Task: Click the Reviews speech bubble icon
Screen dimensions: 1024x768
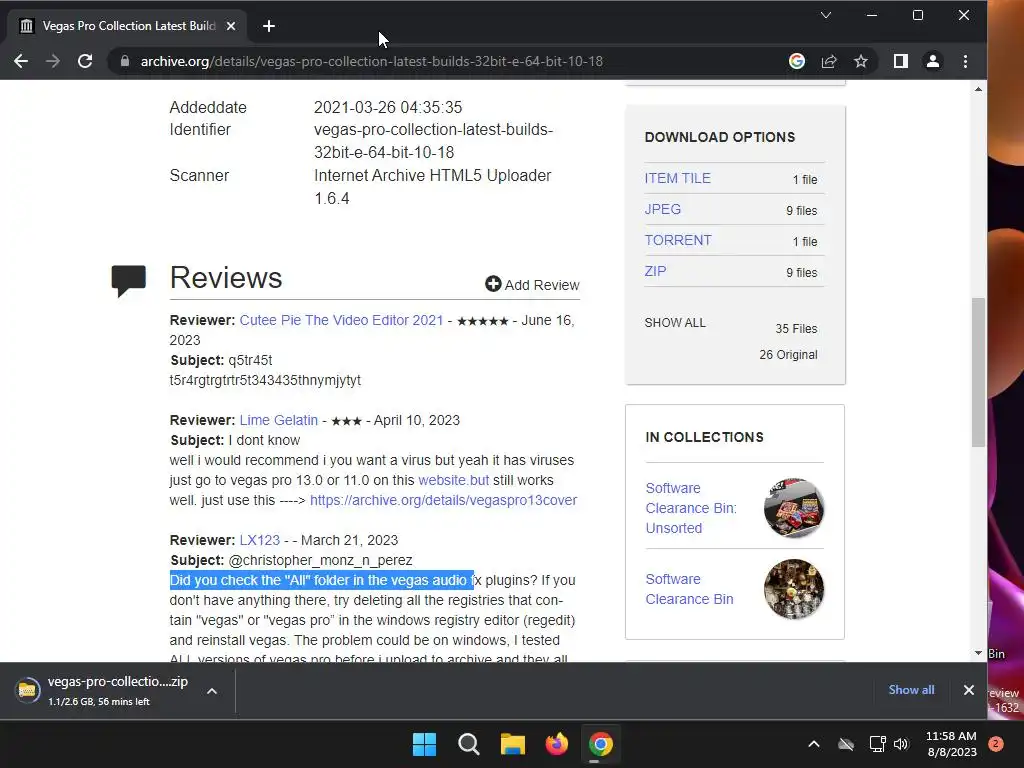Action: (129, 281)
